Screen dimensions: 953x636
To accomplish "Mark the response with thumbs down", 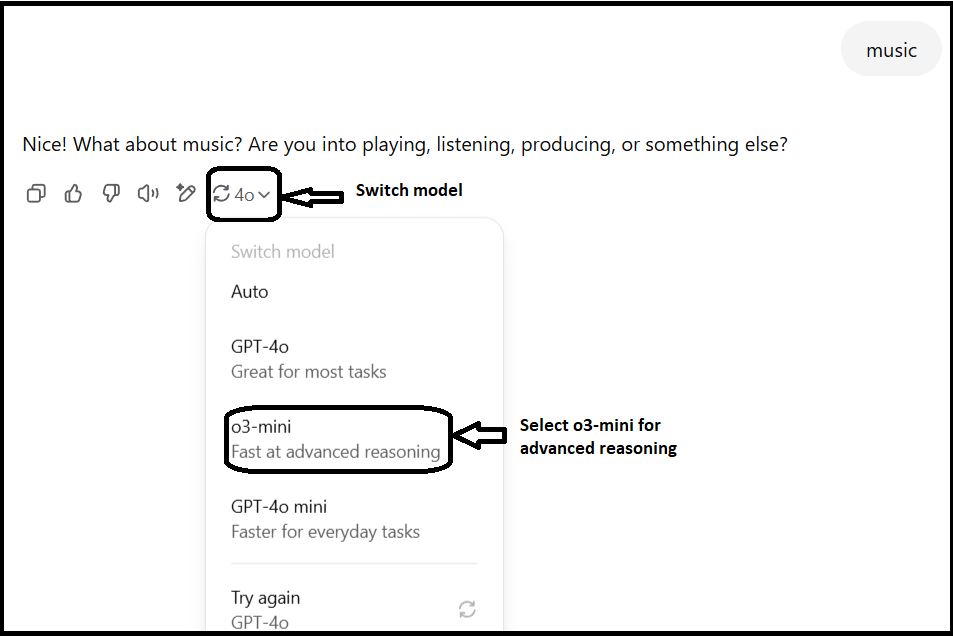I will coord(111,193).
